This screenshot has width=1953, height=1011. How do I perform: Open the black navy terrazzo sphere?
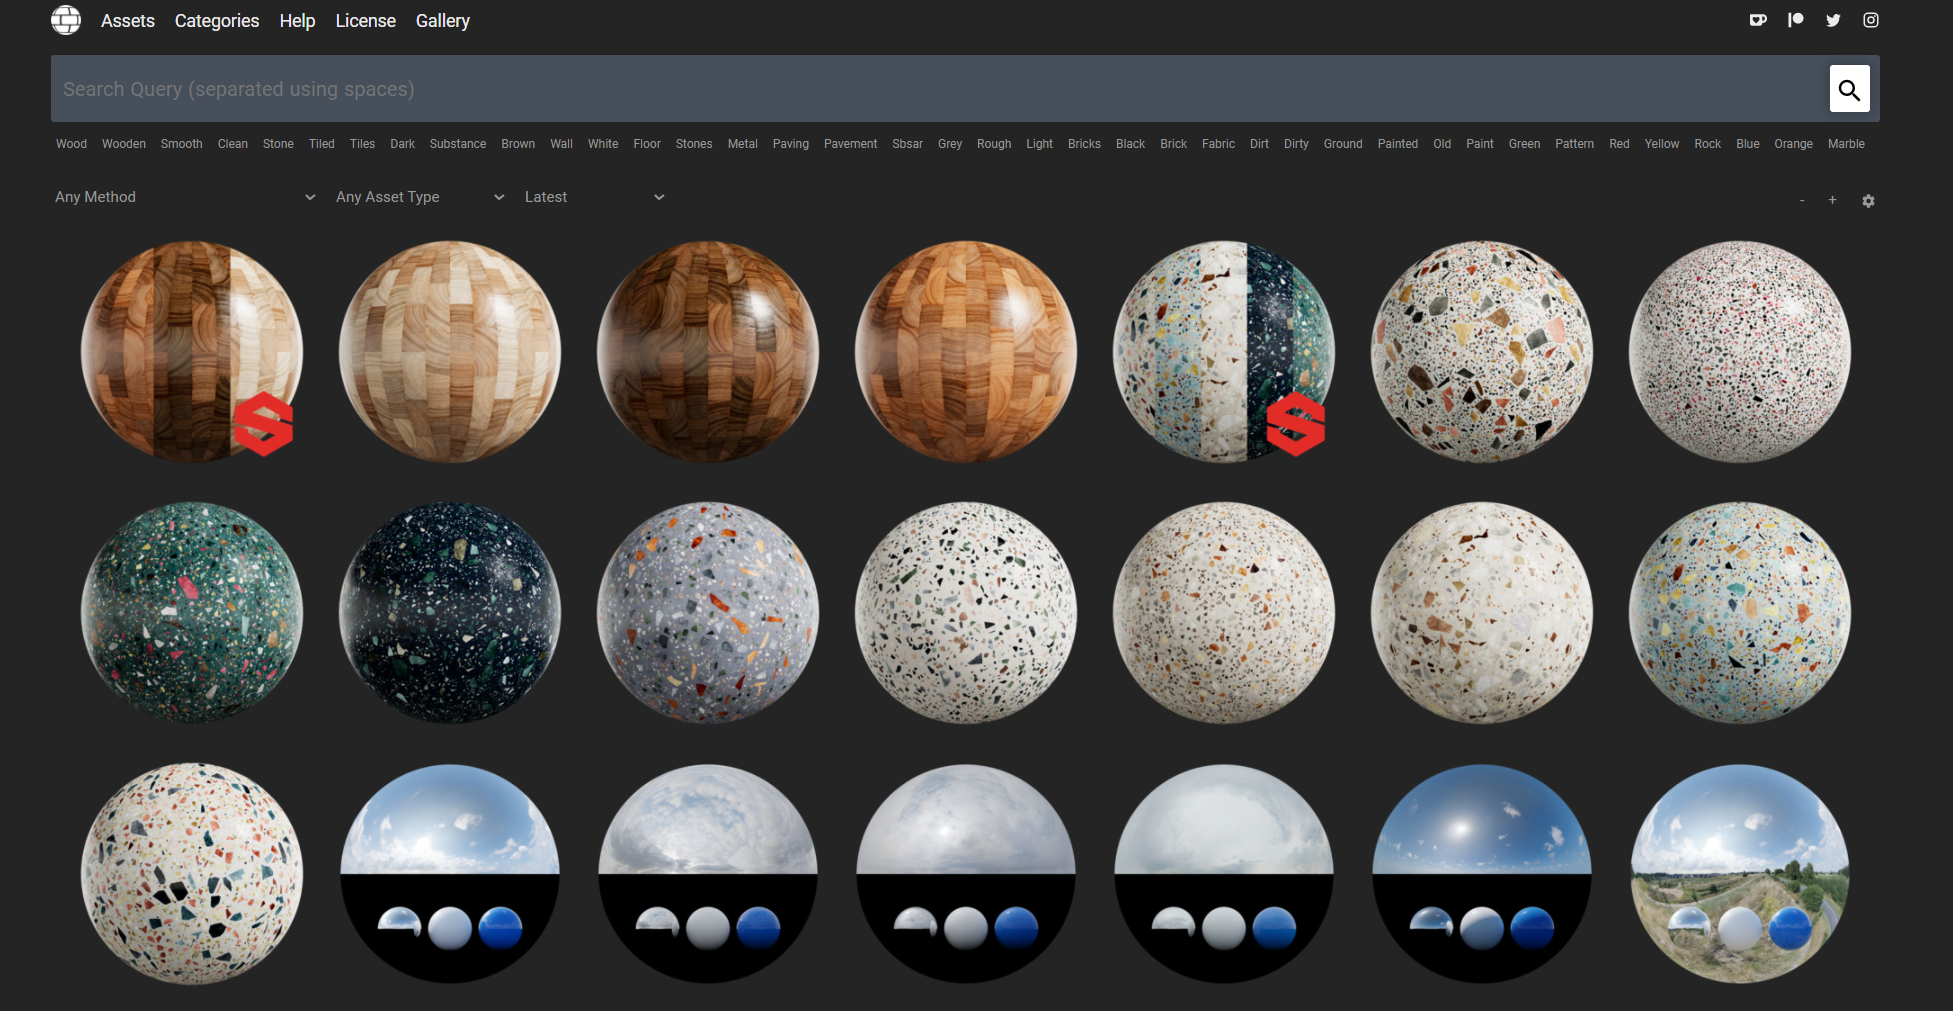click(x=450, y=613)
